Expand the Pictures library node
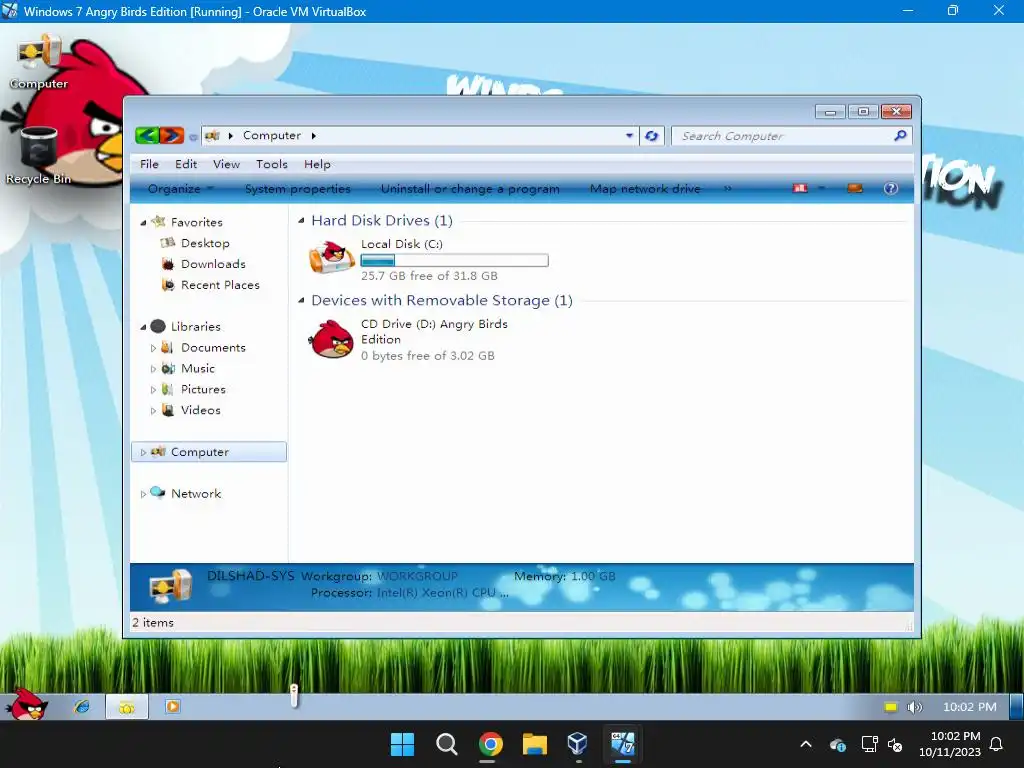The height and width of the screenshot is (768, 1024). coord(153,390)
